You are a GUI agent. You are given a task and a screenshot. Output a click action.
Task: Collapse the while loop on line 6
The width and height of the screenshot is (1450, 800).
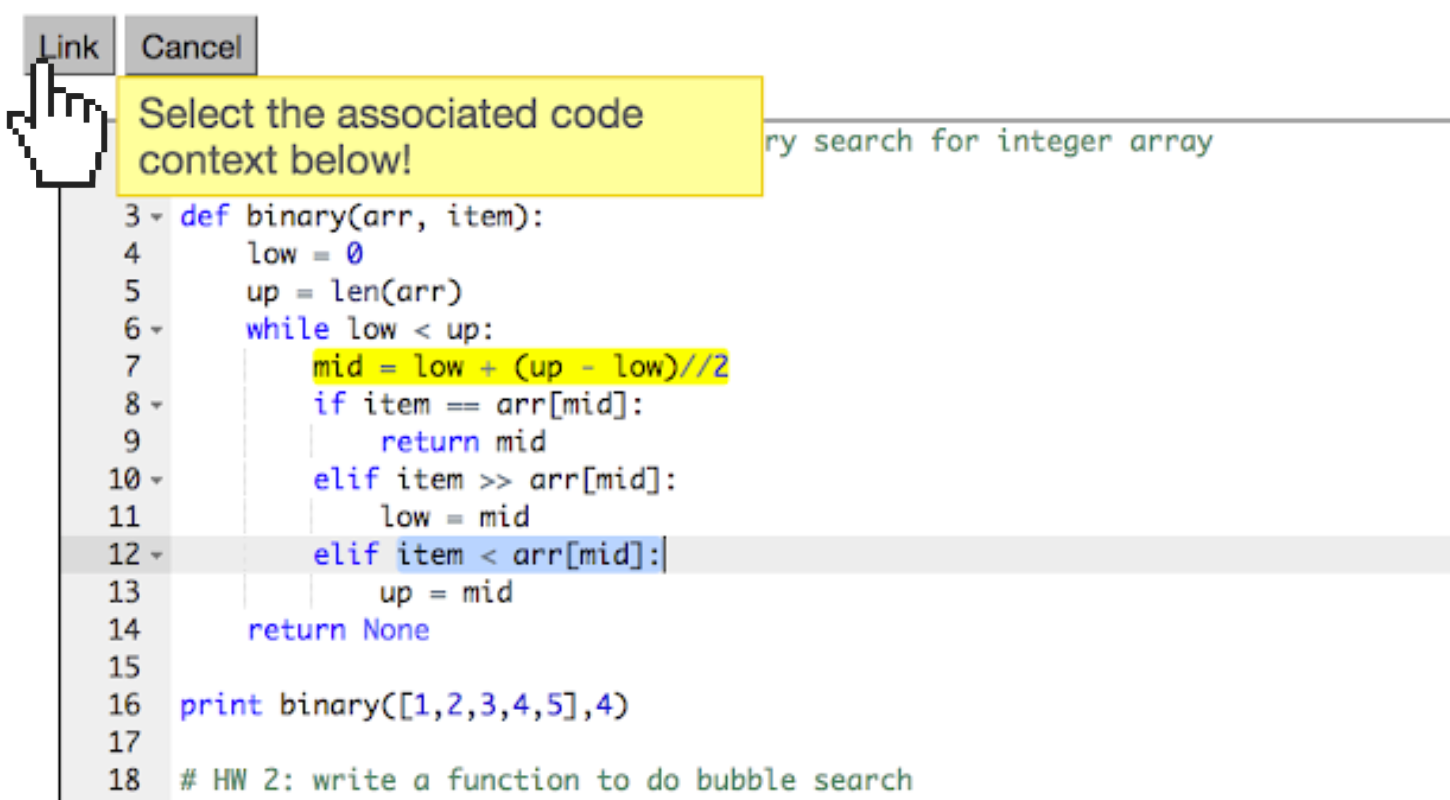point(158,329)
